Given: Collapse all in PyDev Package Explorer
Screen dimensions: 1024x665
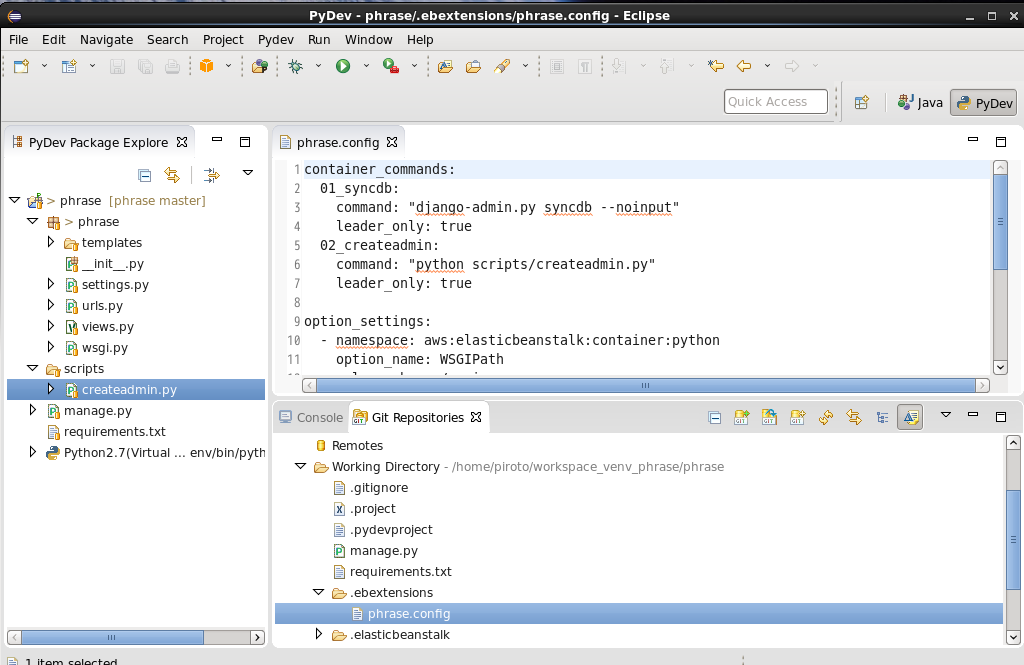Looking at the screenshot, I should [144, 175].
